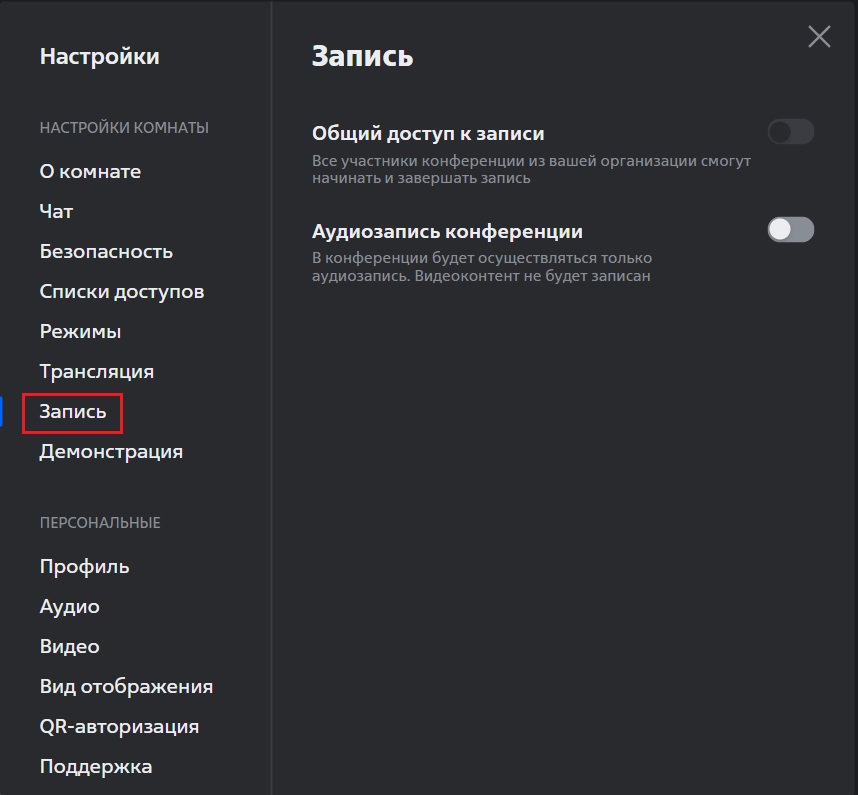
Task: Select Вид отображения in sidebar
Action: pos(126,687)
